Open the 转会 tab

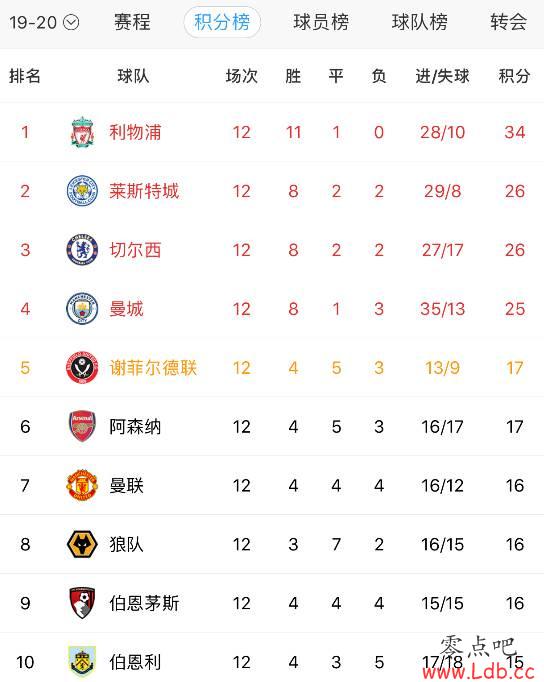(509, 22)
